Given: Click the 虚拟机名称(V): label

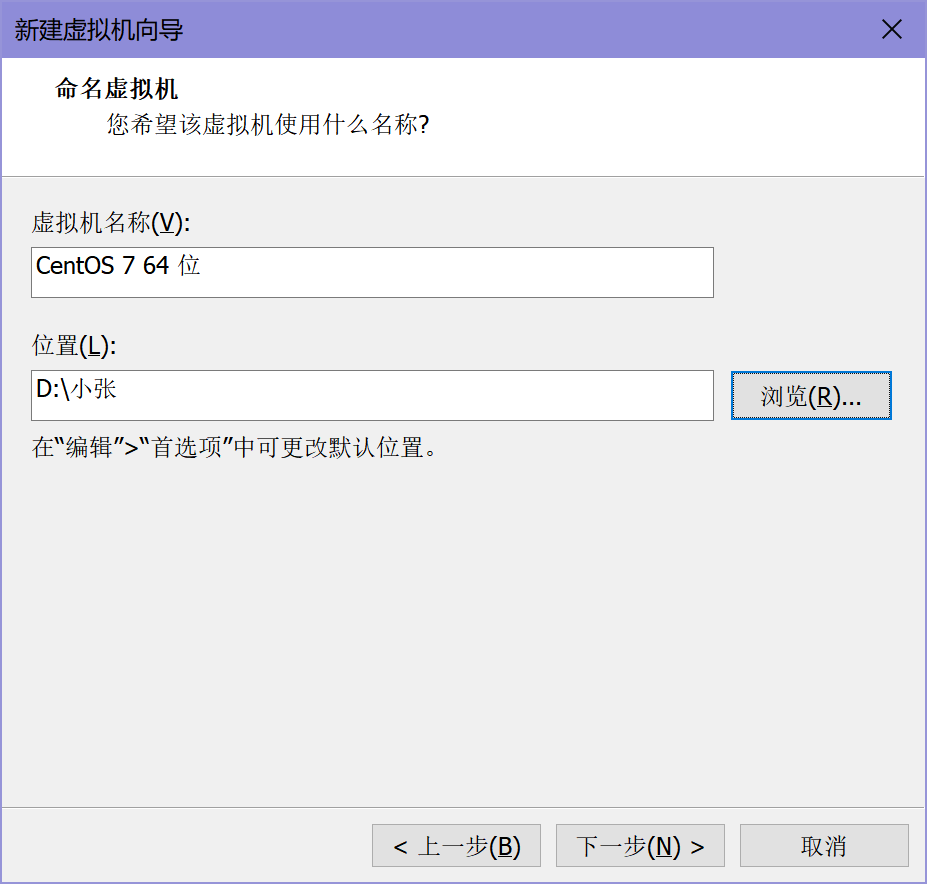Looking at the screenshot, I should coord(111,223).
